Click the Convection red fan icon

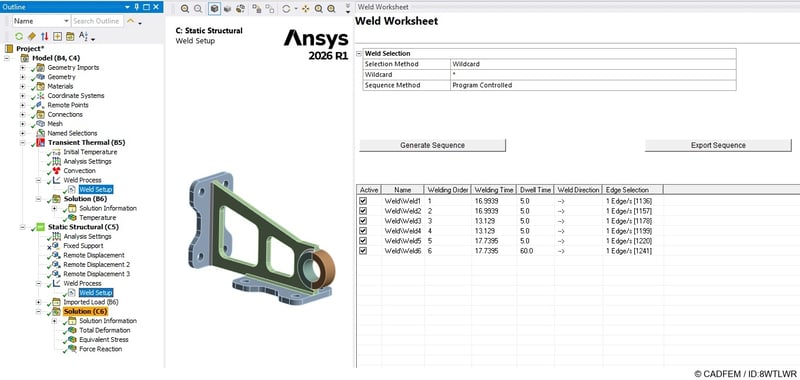57,170
